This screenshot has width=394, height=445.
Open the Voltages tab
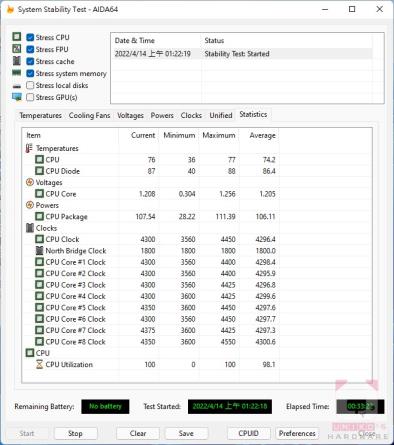coord(130,115)
